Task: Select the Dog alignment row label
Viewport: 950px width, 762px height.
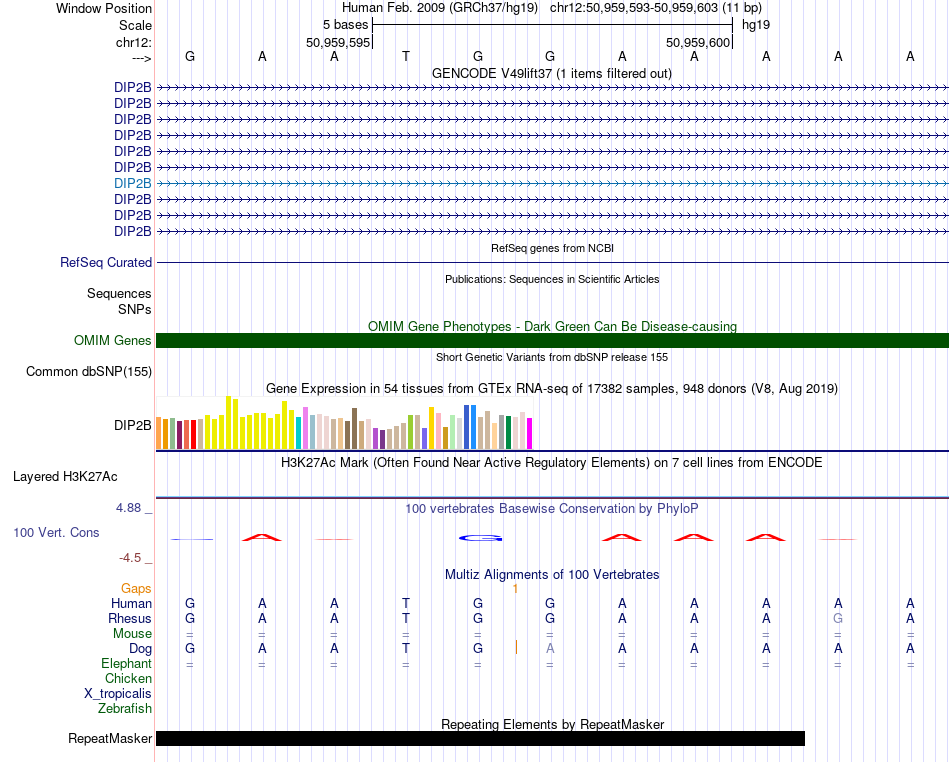Action: pos(140,649)
